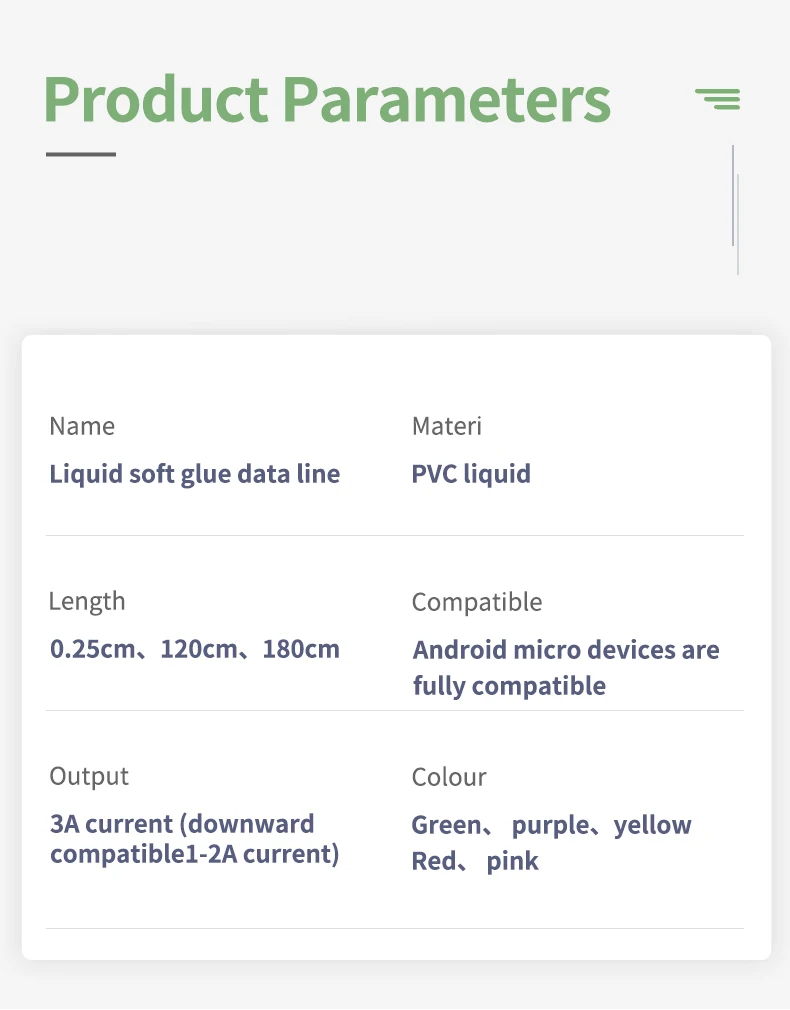
Task: Click the PVC liquid value
Action: coord(471,473)
